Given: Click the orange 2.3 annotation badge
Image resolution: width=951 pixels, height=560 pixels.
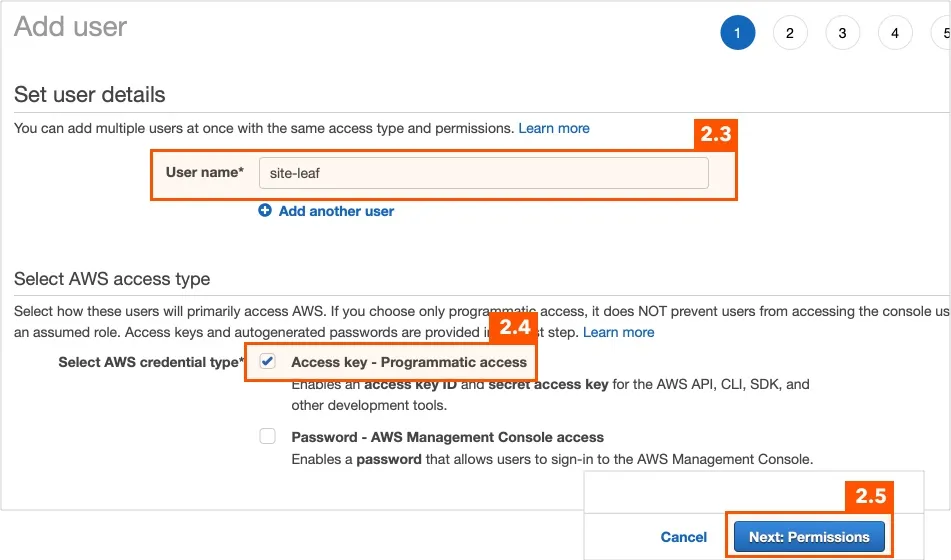Looking at the screenshot, I should tap(716, 134).
